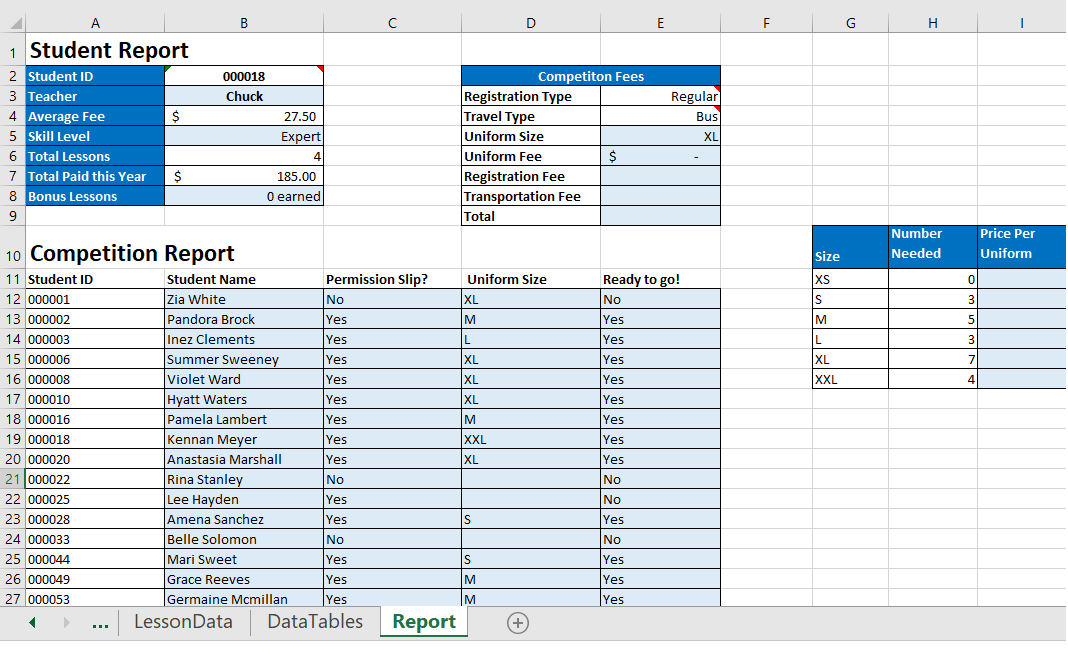Switch to the LessonData tab
Image resolution: width=1068 pixels, height=654 pixels.
(x=183, y=622)
